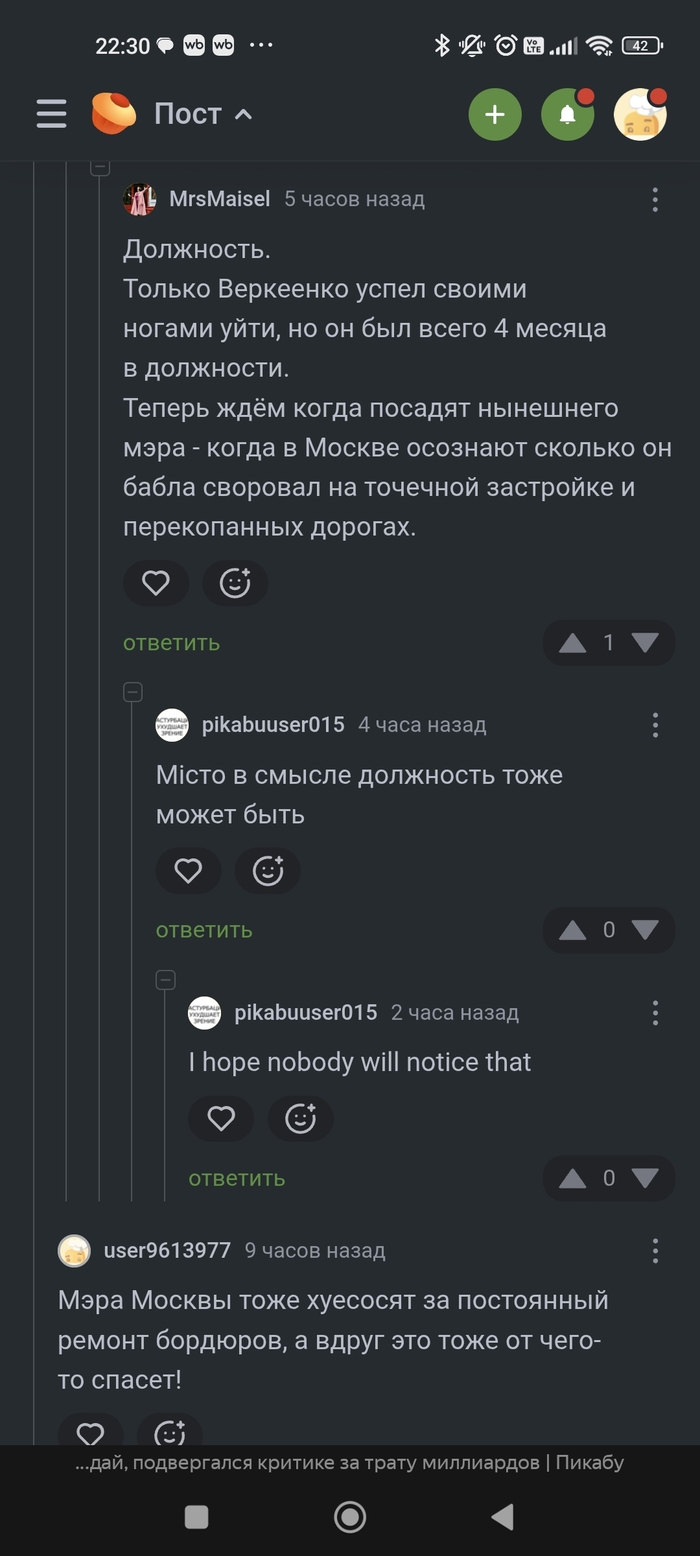
Task: Collapse the pikabuuser015 2 часа назад reply
Action: [166, 980]
